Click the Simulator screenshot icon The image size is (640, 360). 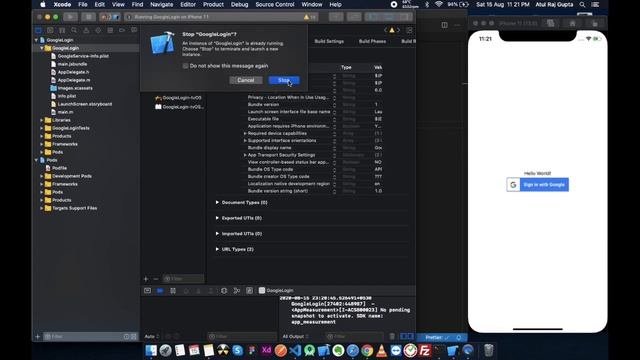[551, 24]
